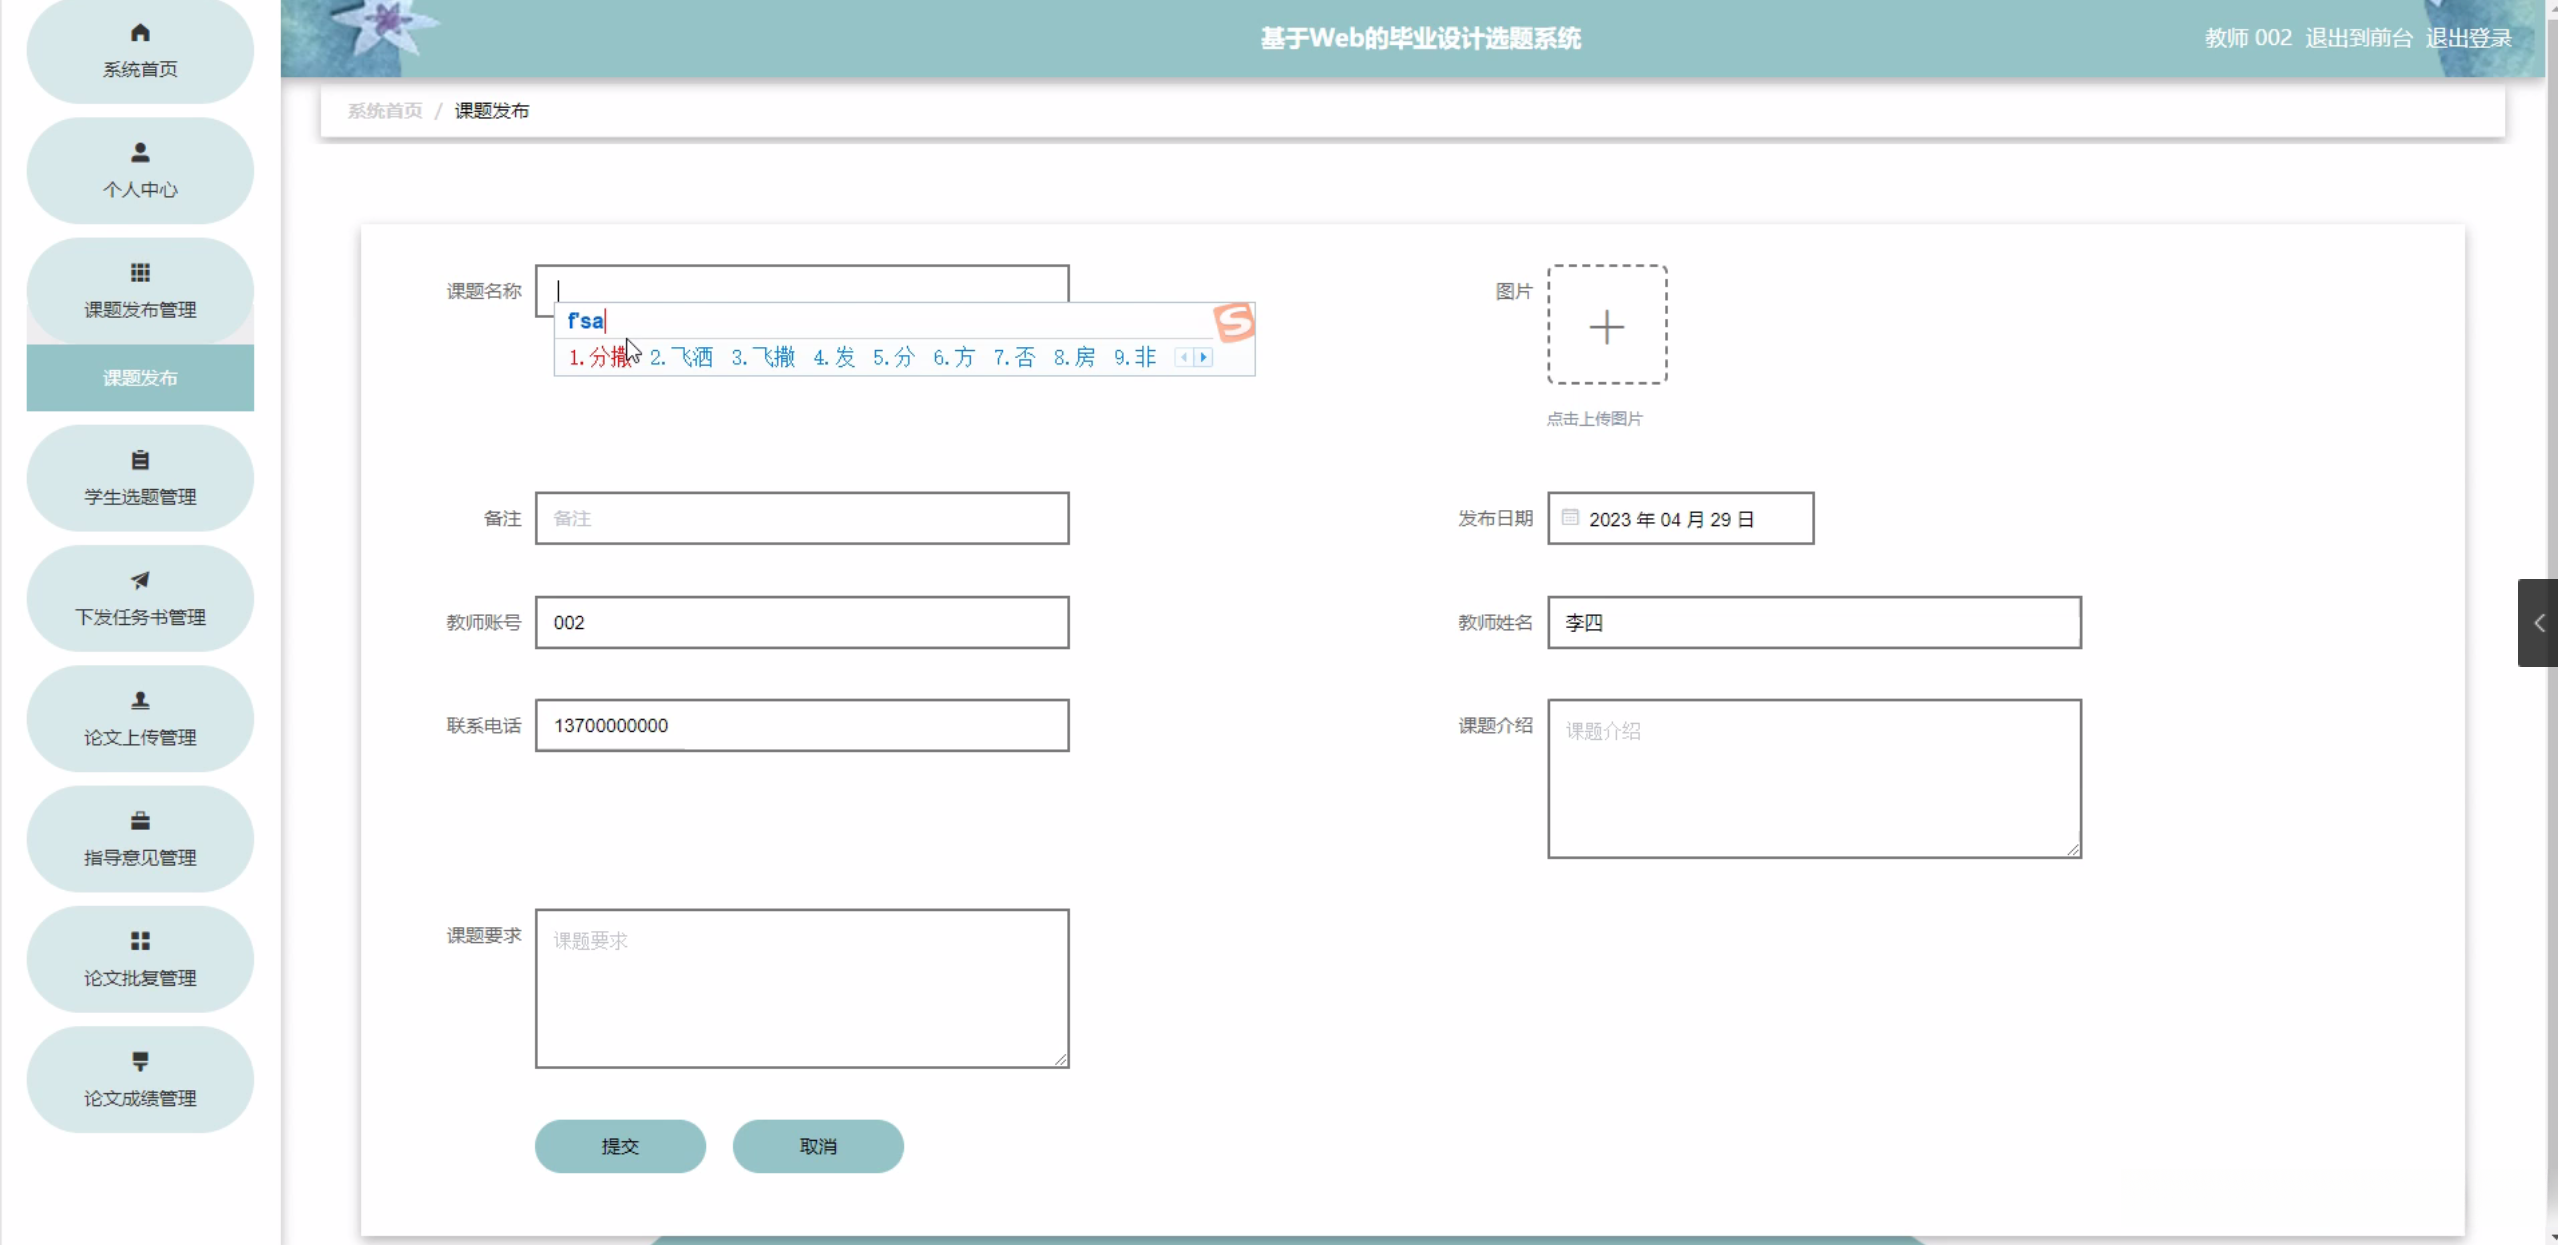
Task: Click the 退出登录 link in header
Action: pos(2468,38)
